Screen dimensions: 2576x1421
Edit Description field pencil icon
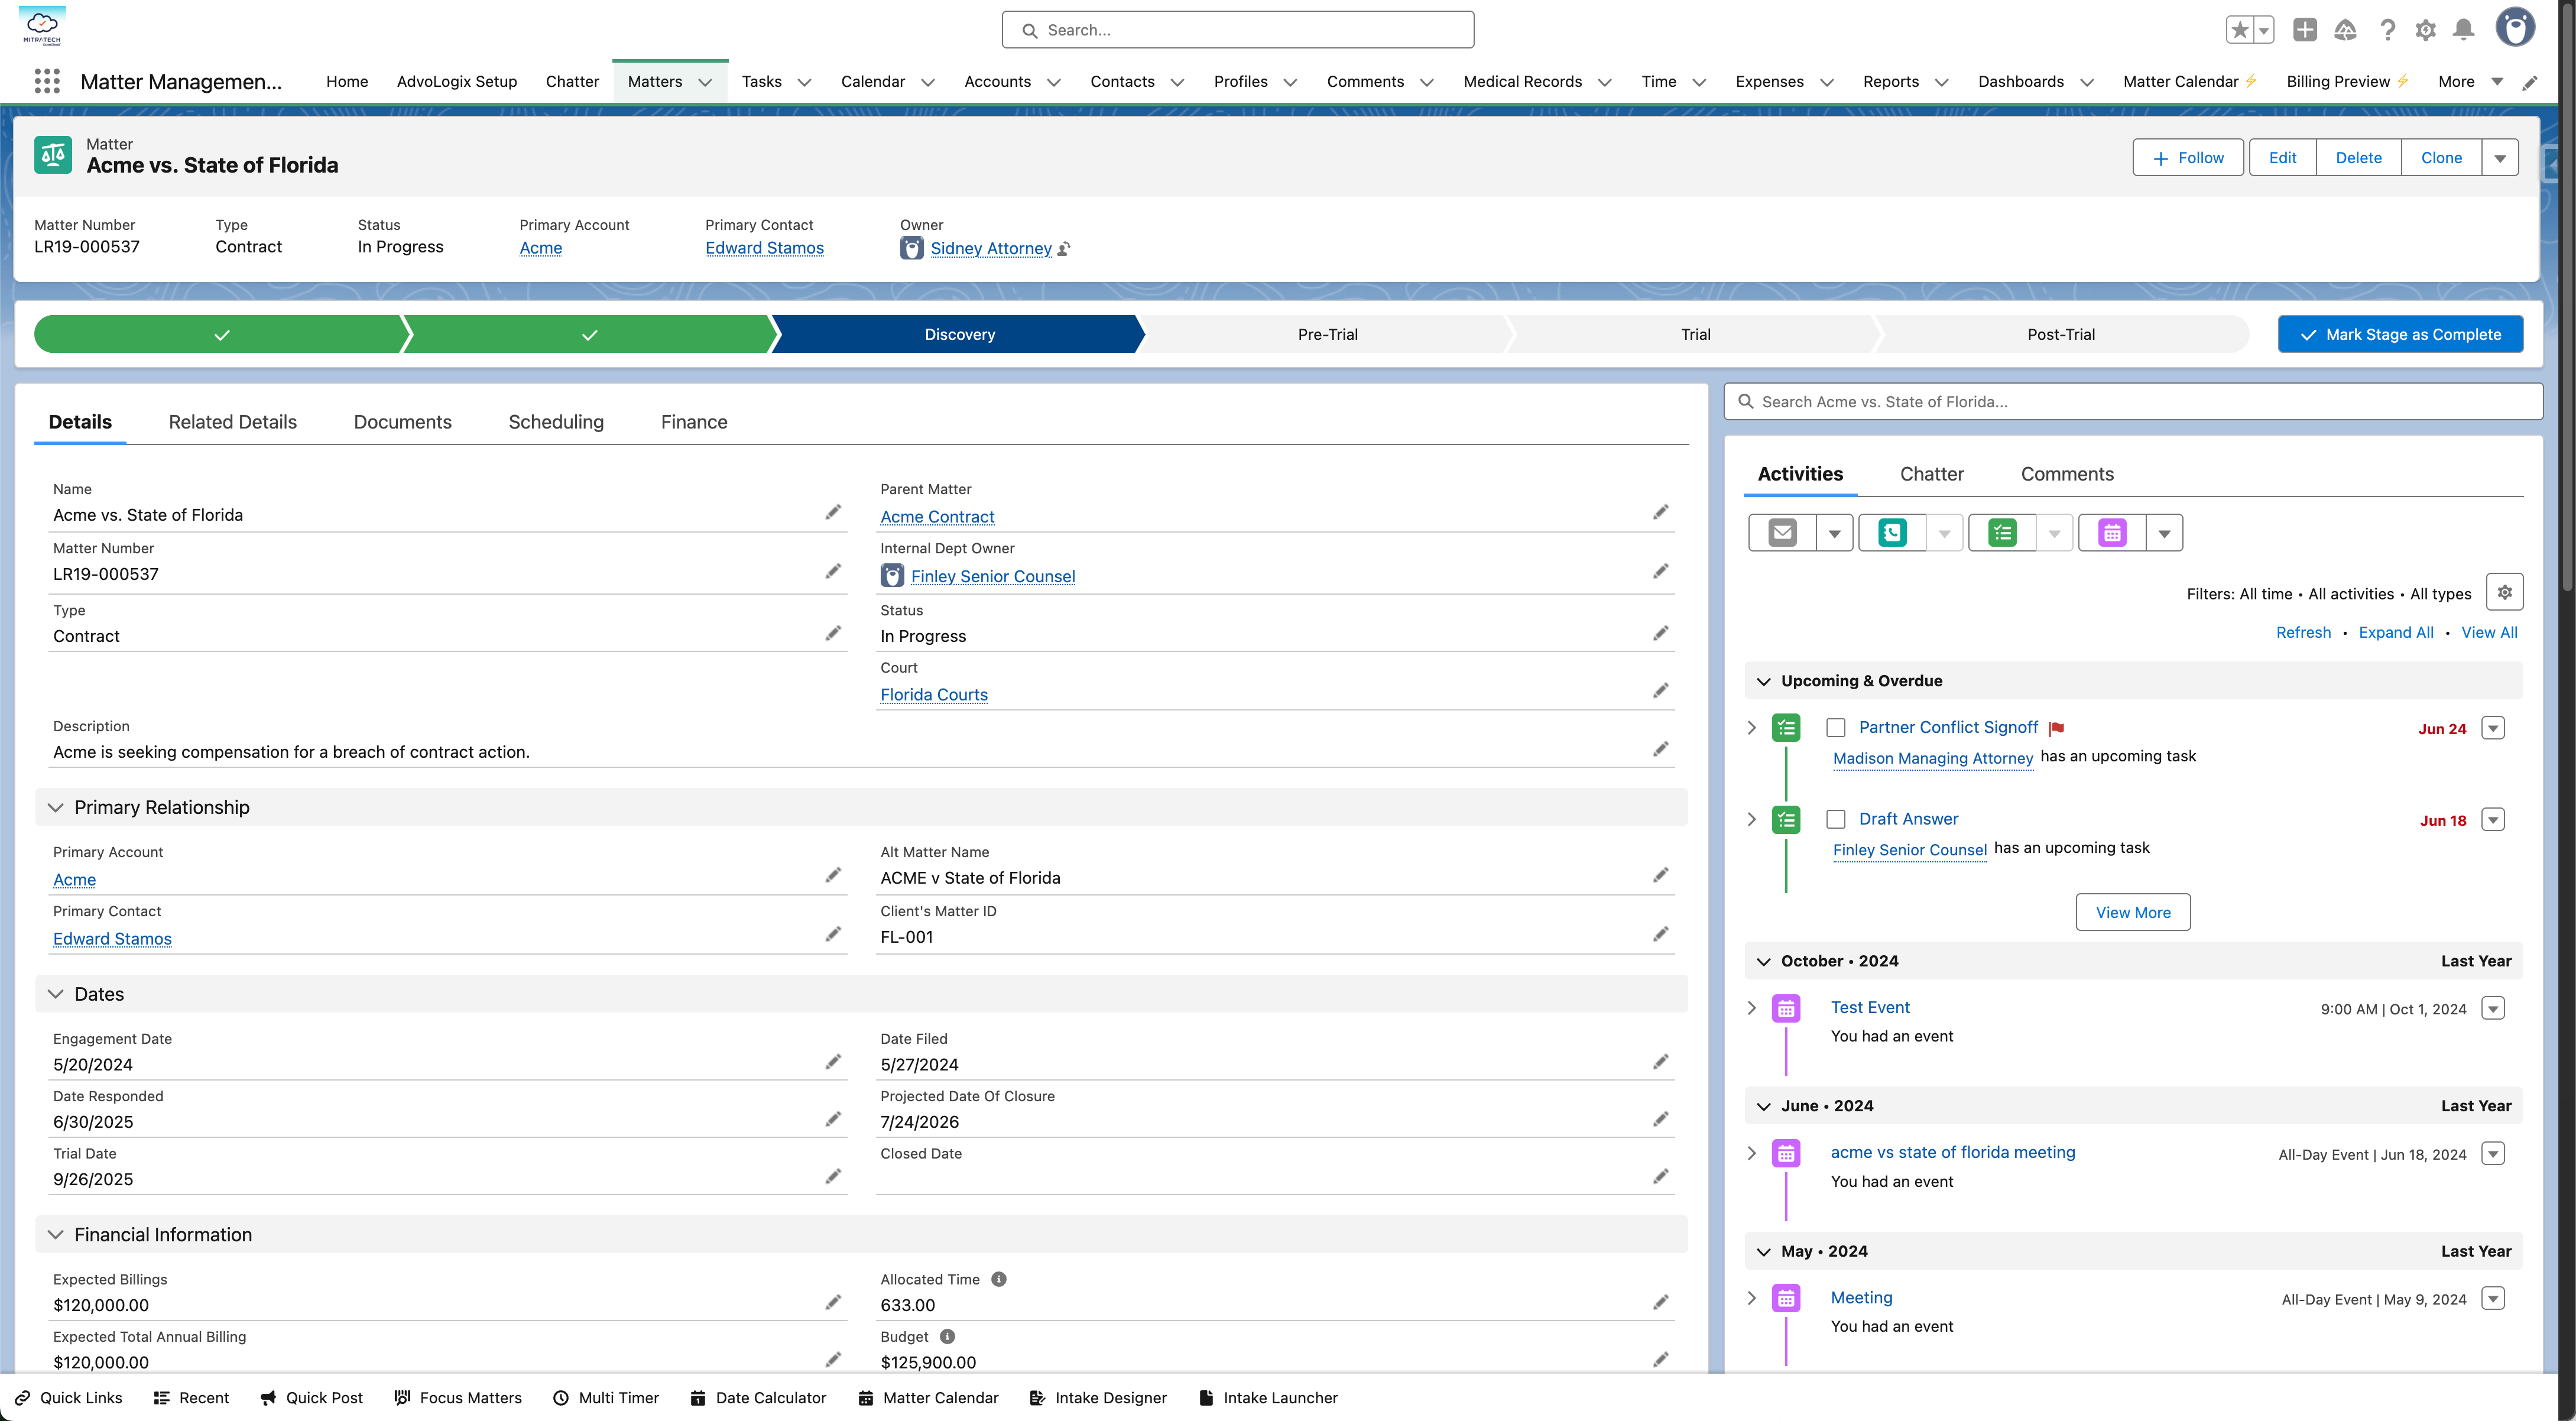[x=1660, y=749]
